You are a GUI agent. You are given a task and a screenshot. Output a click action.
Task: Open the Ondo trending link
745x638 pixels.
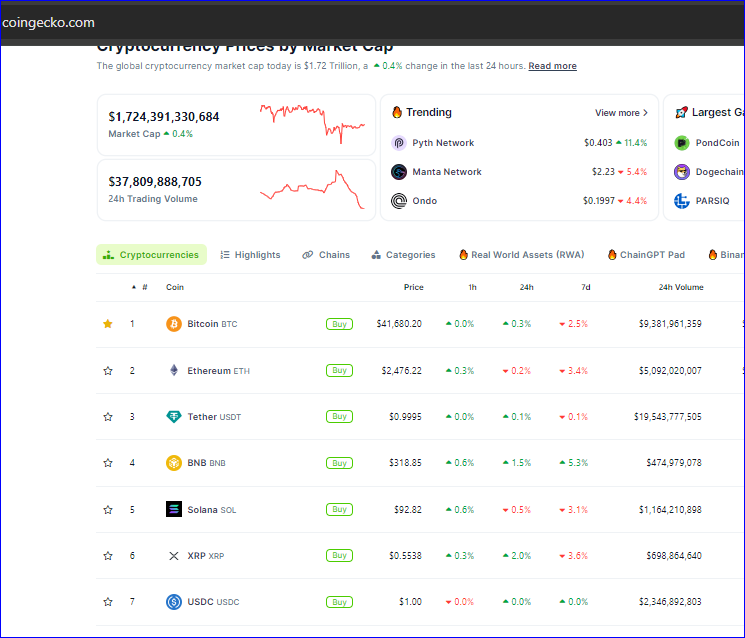(x=424, y=200)
